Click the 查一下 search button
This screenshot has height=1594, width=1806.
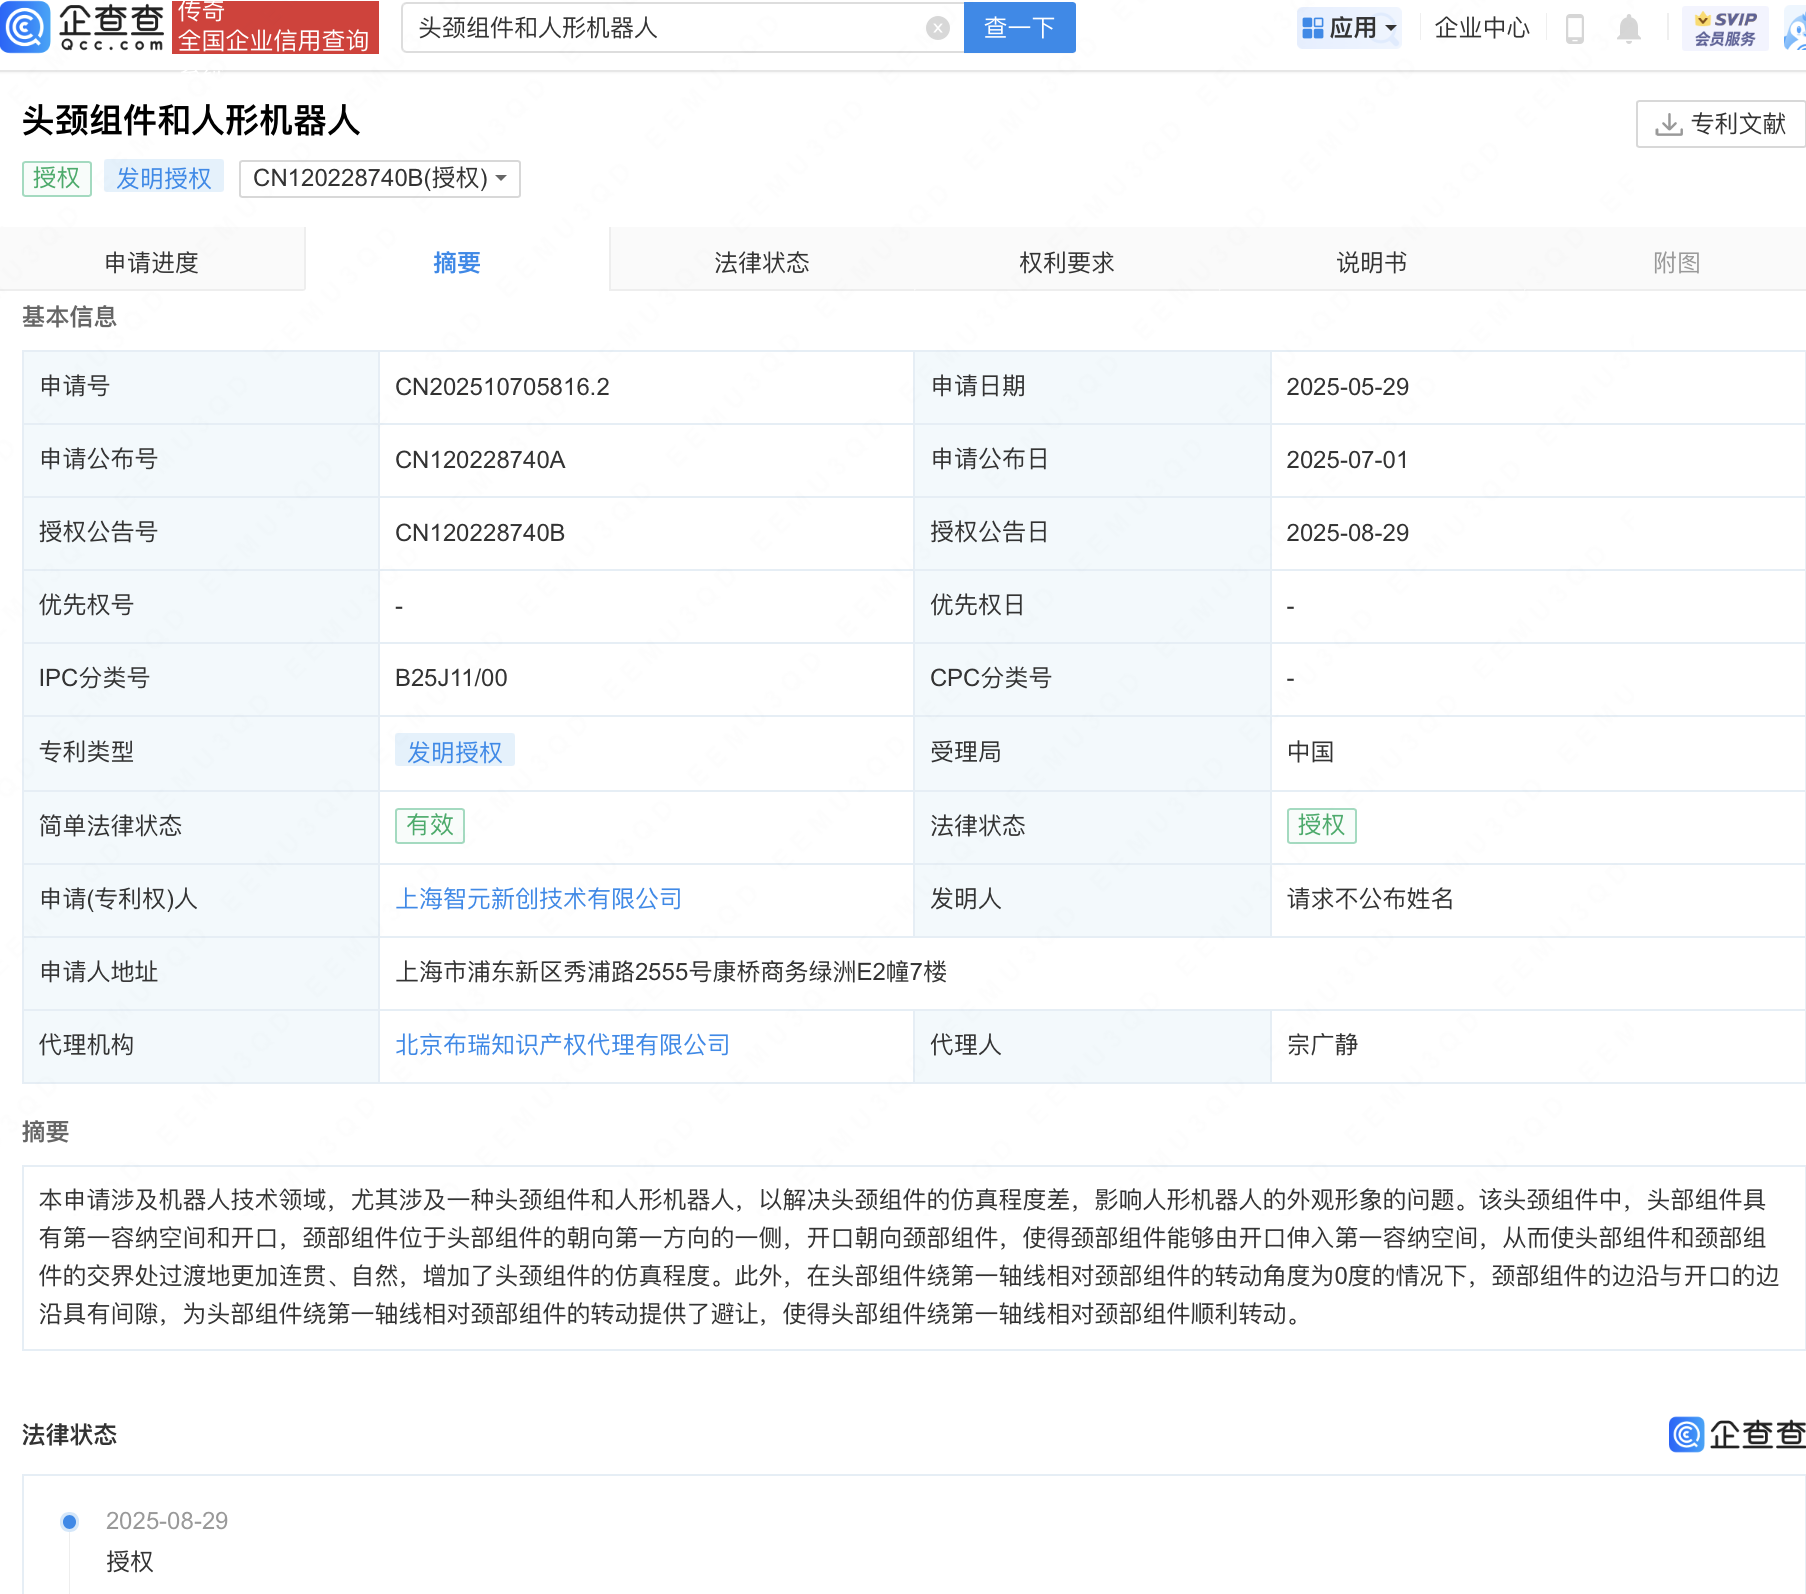[x=1019, y=28]
